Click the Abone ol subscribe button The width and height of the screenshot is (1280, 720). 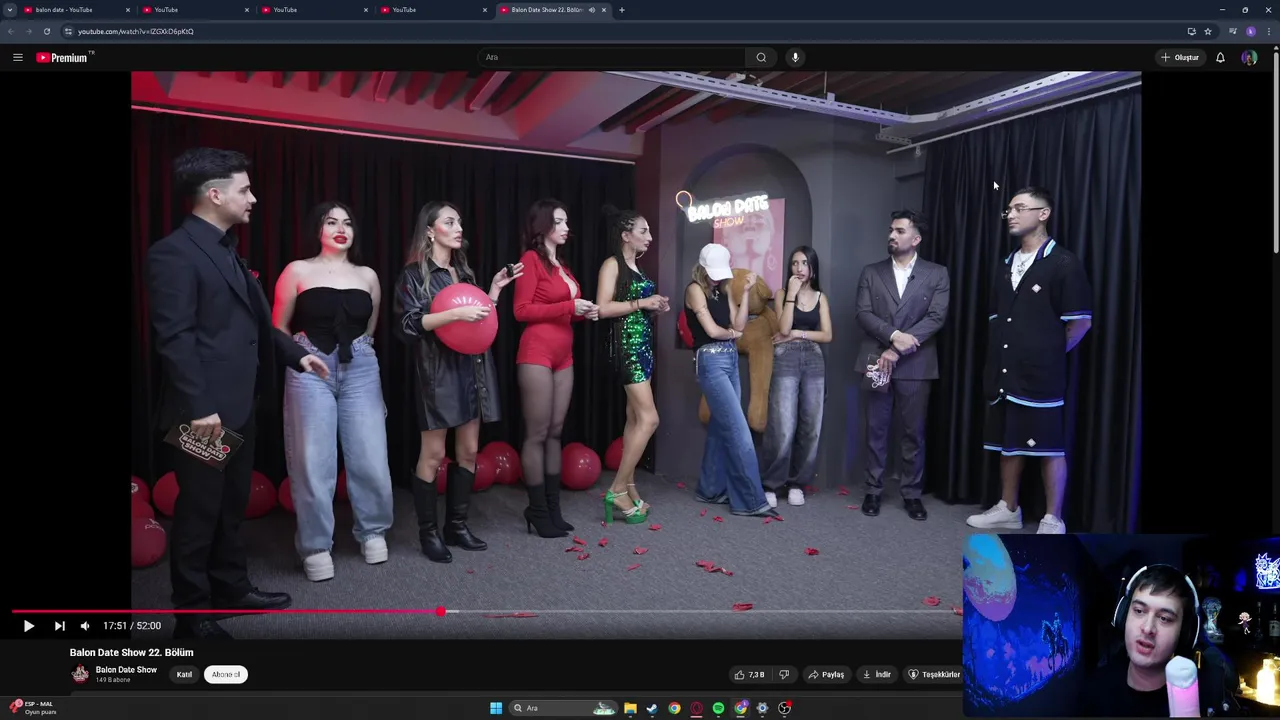pos(226,675)
